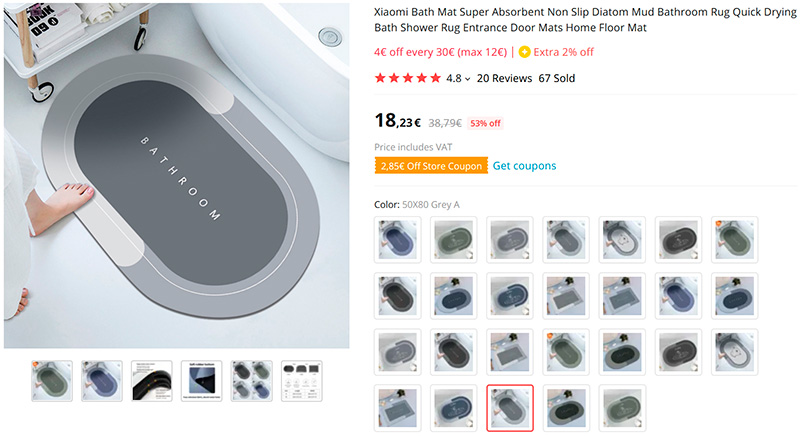Click the gold coin icon beside Extra 2% off
The image size is (800, 436).
coord(525,52)
